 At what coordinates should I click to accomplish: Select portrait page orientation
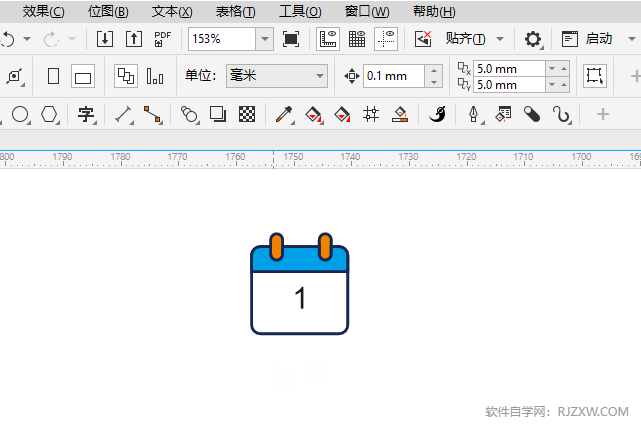click(54, 76)
